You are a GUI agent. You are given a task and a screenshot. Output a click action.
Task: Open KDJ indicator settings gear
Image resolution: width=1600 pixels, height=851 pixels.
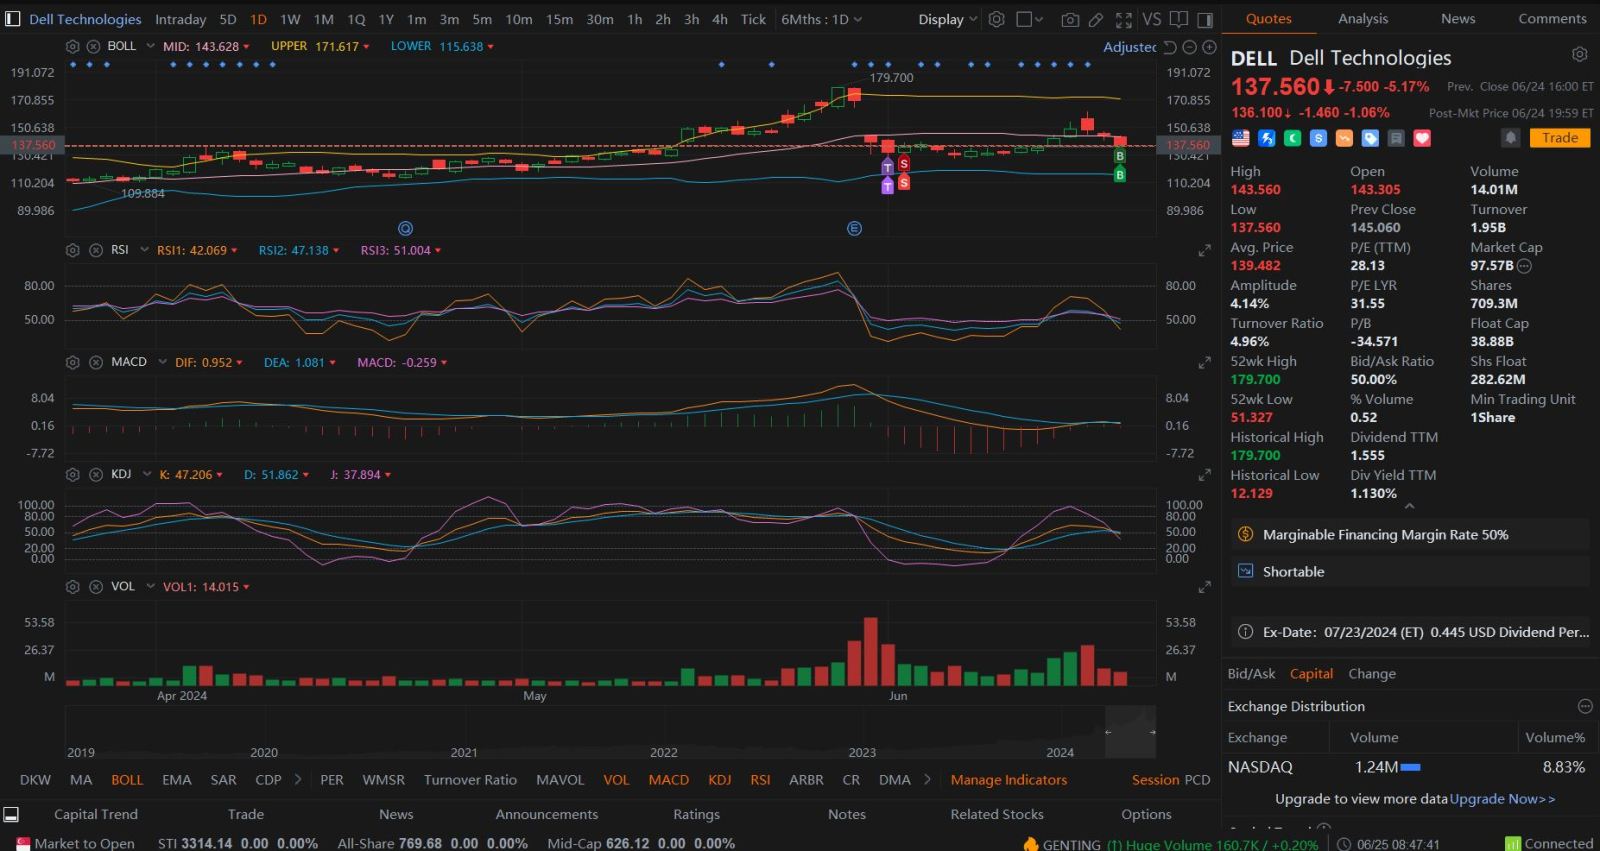click(73, 474)
